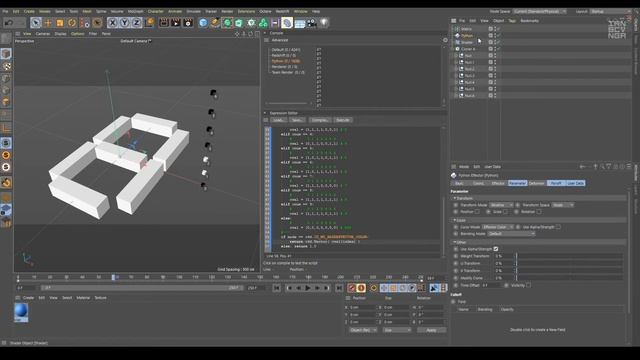The image size is (640, 360).
Task: Activate the Move tool
Action: tap(48, 23)
